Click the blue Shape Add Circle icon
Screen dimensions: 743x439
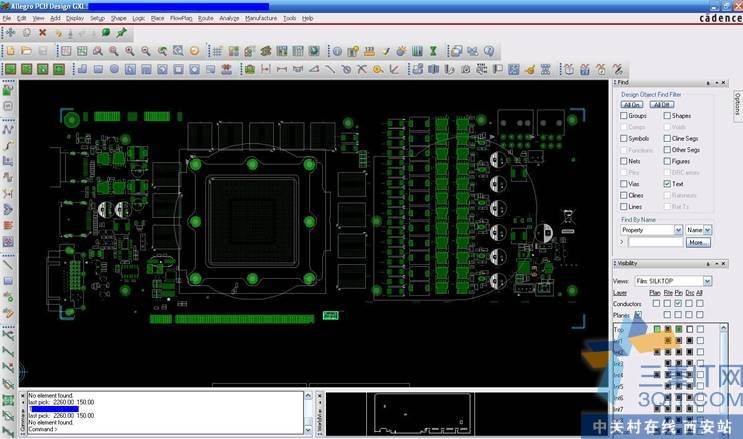pos(114,69)
